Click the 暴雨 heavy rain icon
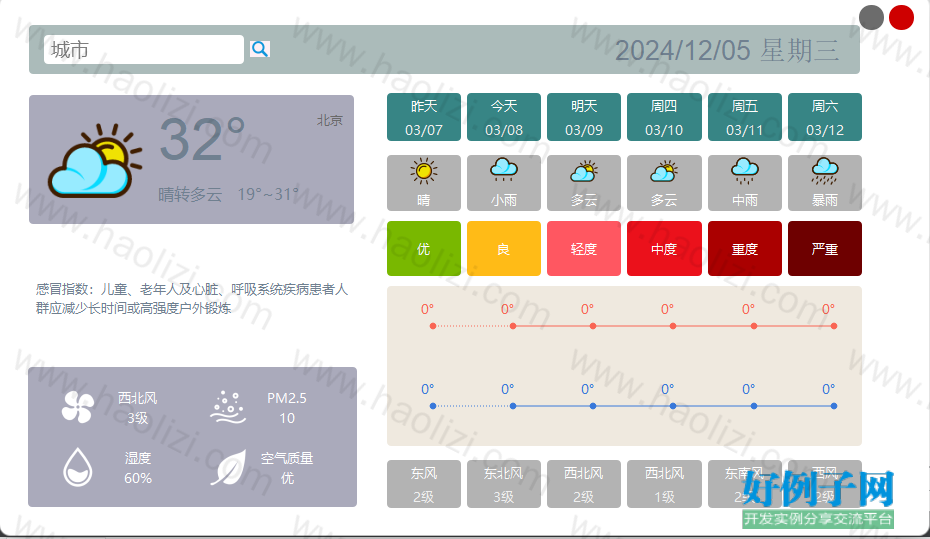This screenshot has height=539, width=930. click(x=824, y=171)
